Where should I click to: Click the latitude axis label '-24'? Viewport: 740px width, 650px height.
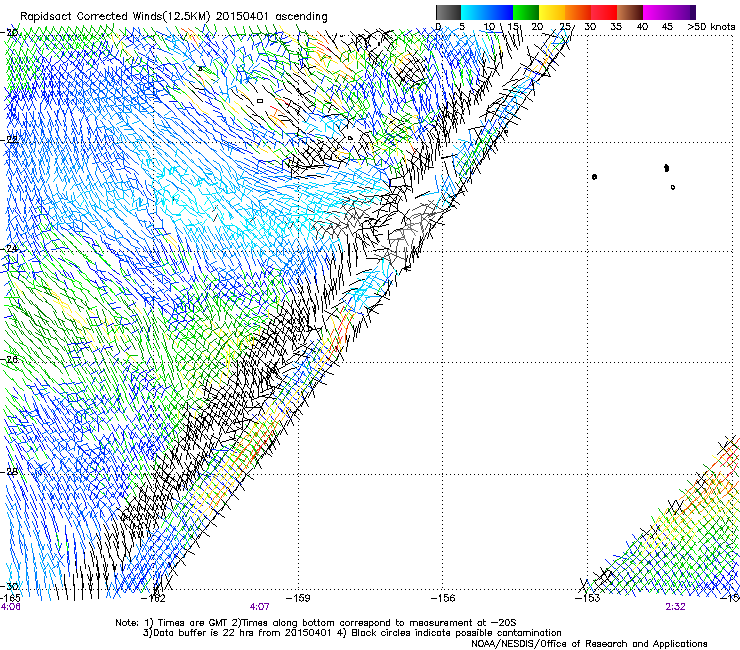(10, 249)
